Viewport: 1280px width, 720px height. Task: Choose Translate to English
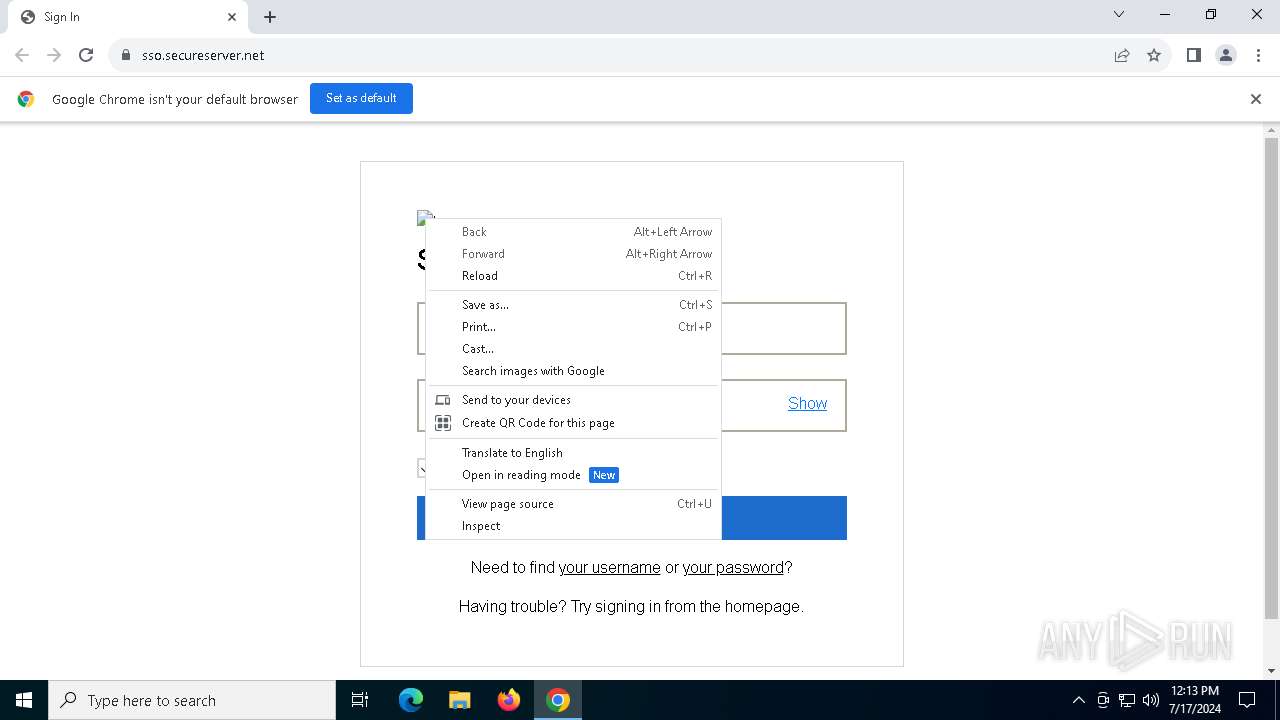pyautogui.click(x=573, y=453)
